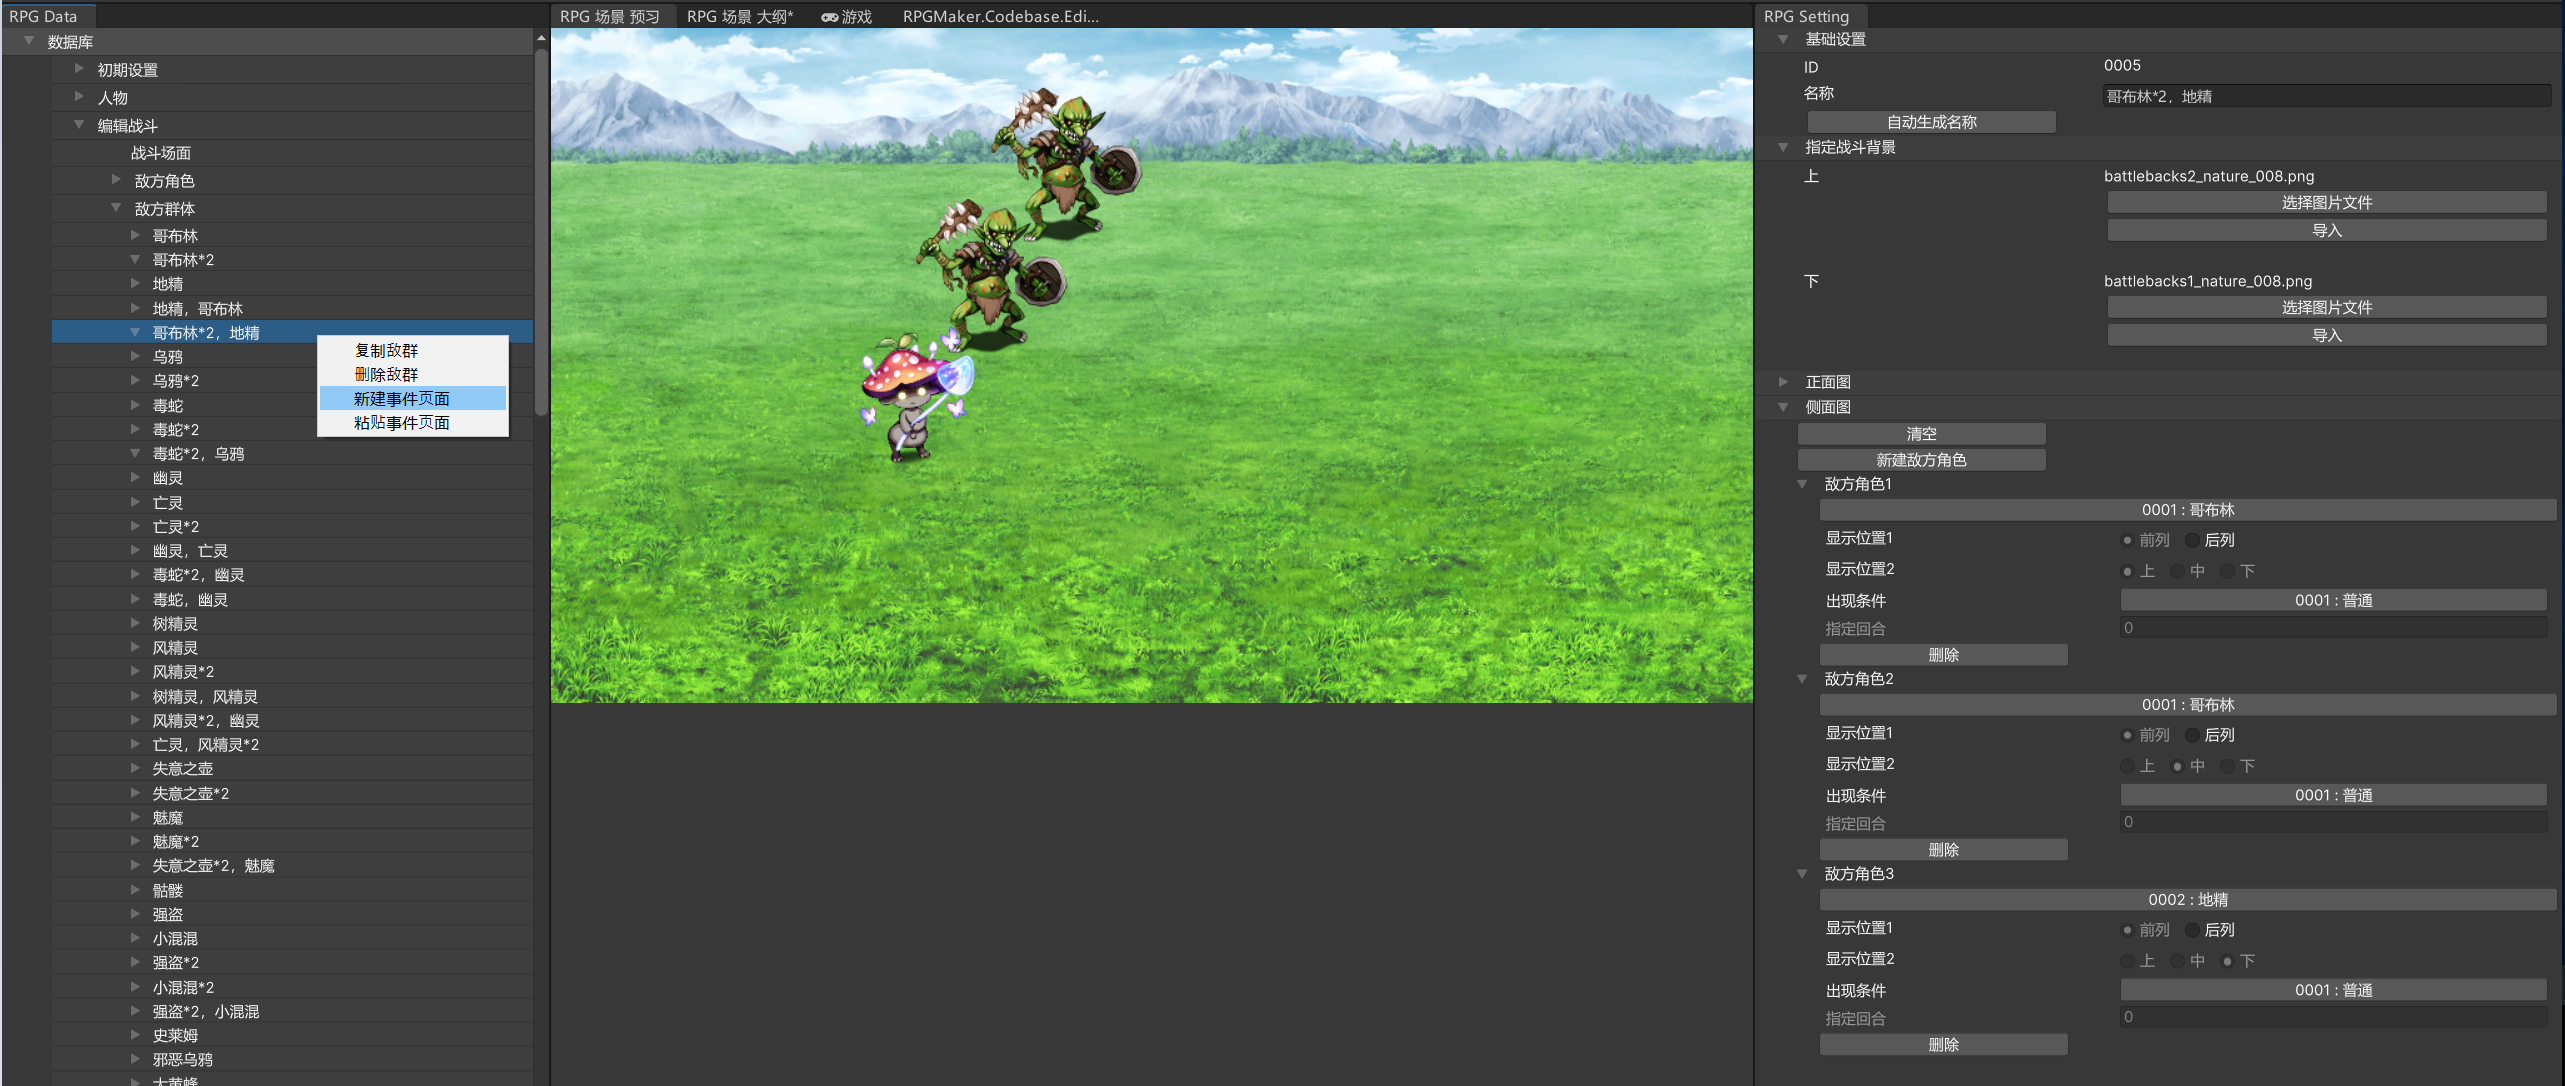Open the 0002 : 地精 enemy dropdown

[2187, 900]
